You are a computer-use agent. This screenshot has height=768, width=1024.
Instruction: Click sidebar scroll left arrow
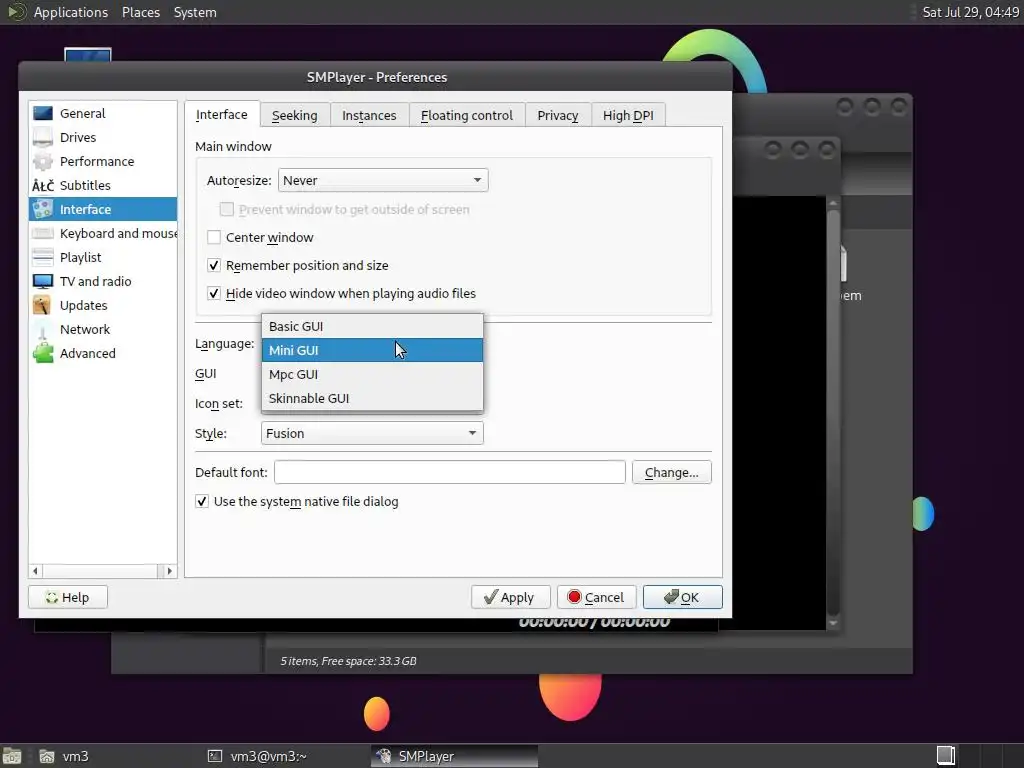35,571
